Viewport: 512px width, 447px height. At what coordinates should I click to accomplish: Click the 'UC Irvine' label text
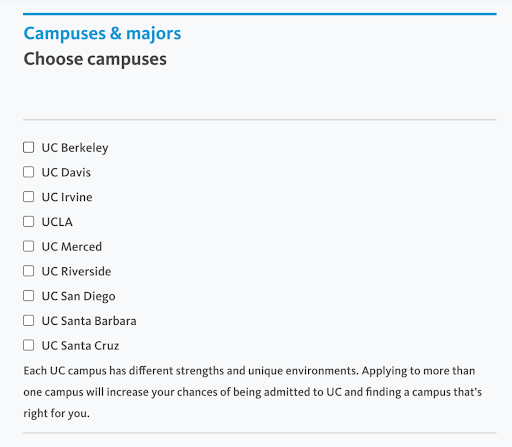(67, 197)
